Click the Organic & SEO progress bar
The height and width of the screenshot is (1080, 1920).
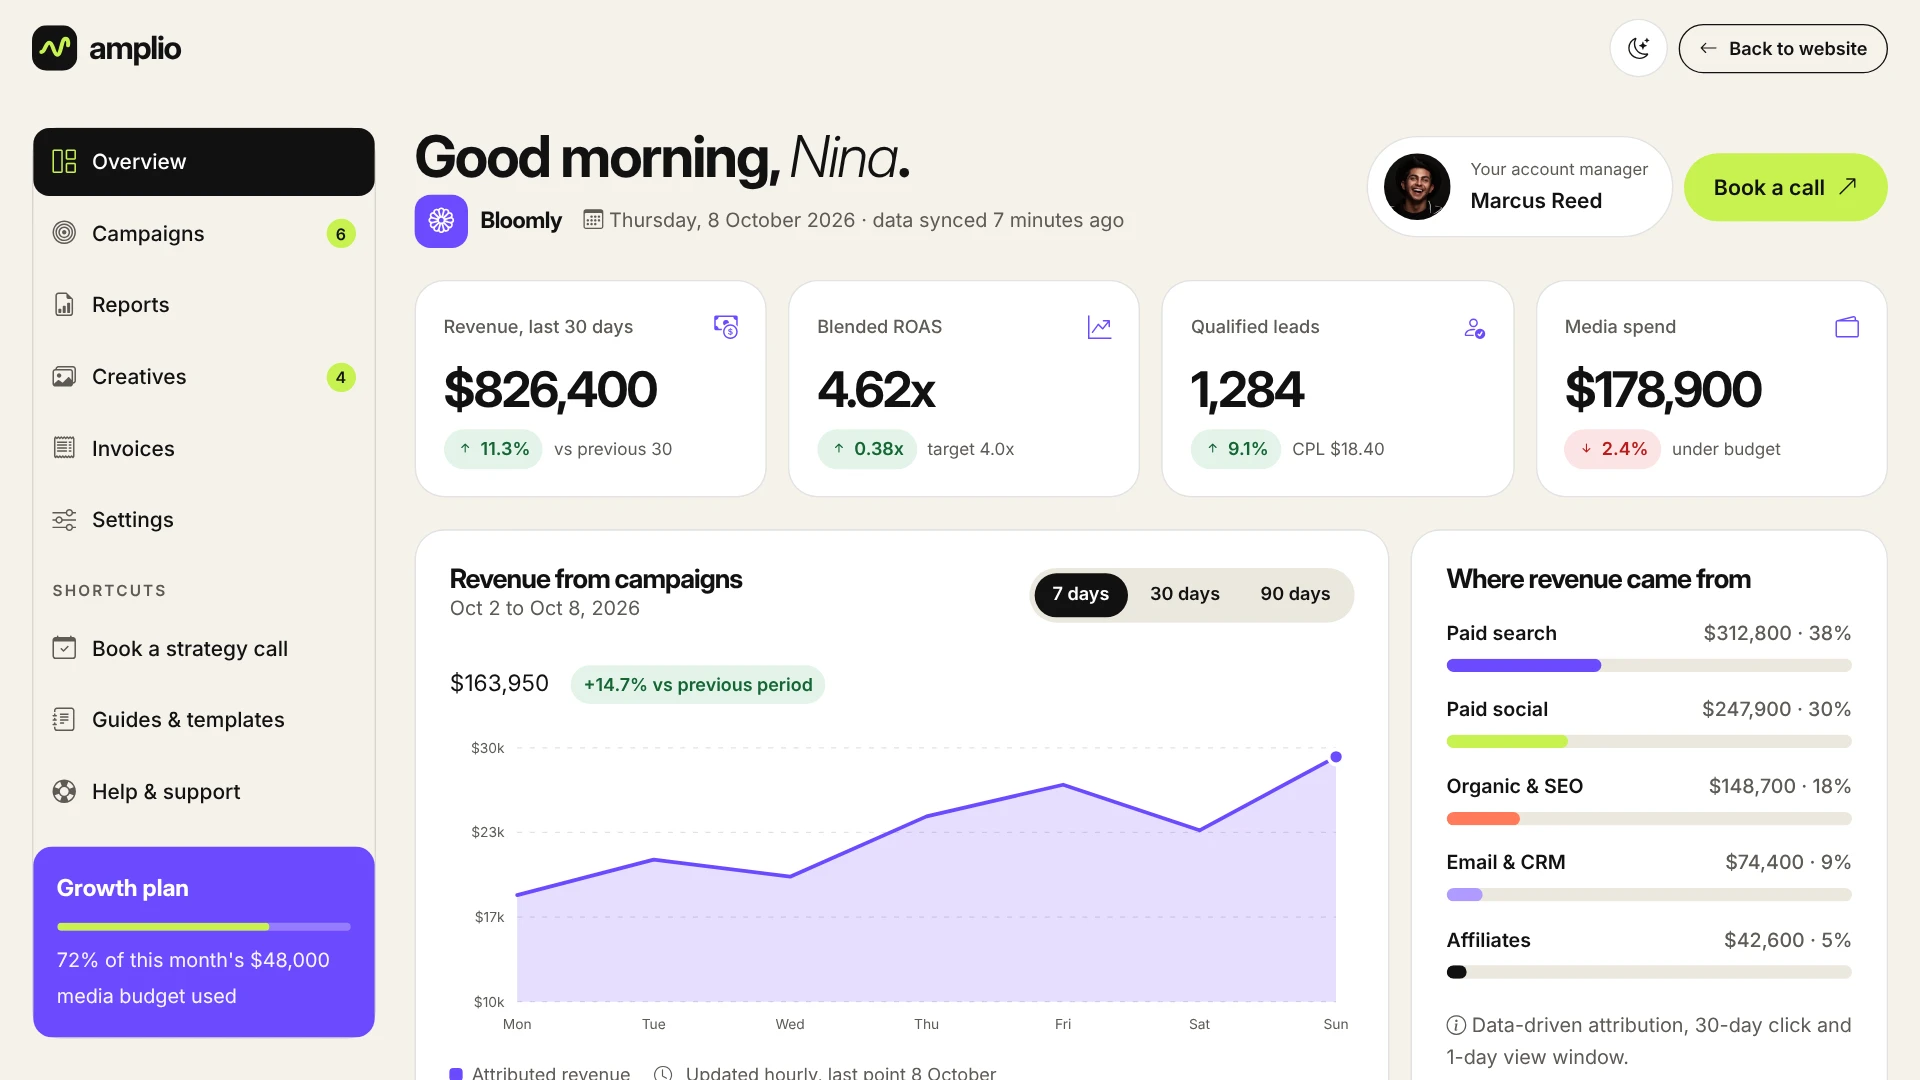pos(1648,819)
